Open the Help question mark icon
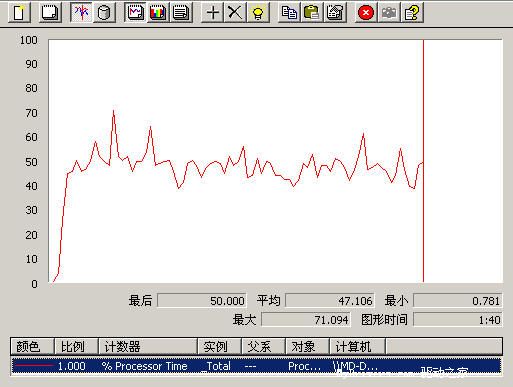 [412, 13]
